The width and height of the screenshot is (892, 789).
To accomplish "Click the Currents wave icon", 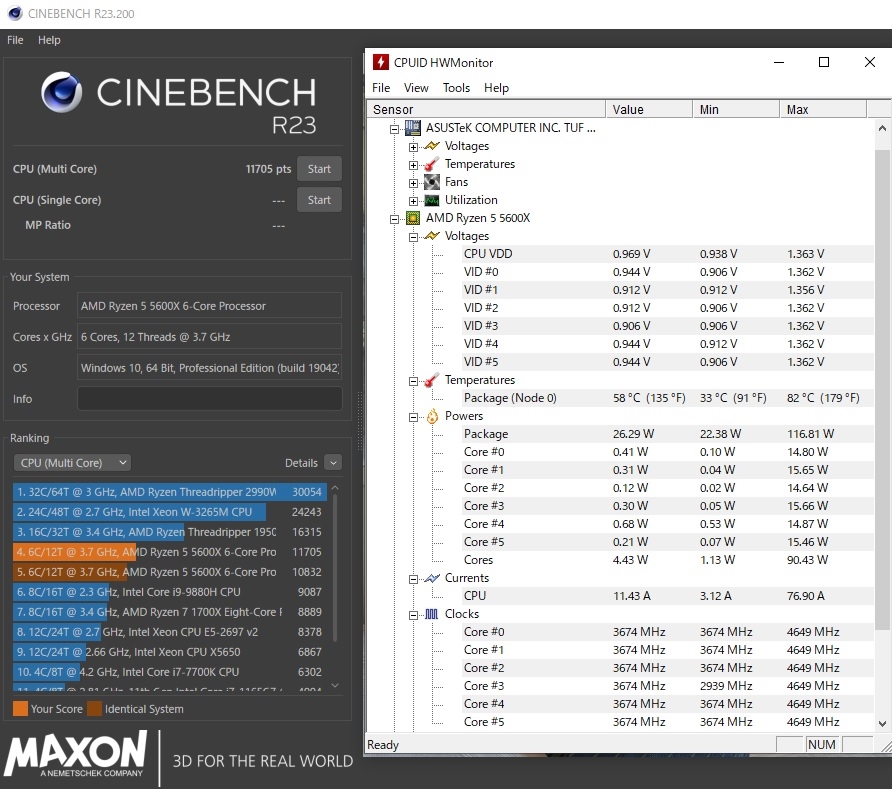I will 432,578.
